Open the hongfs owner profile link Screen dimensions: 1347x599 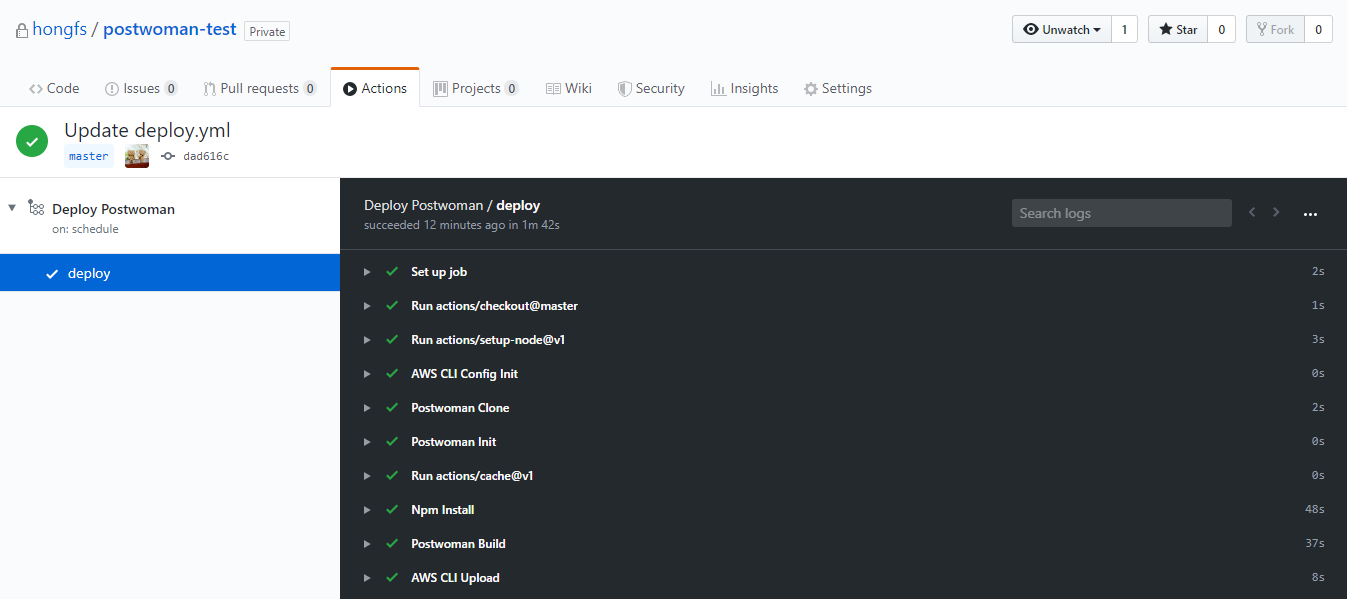tap(59, 29)
